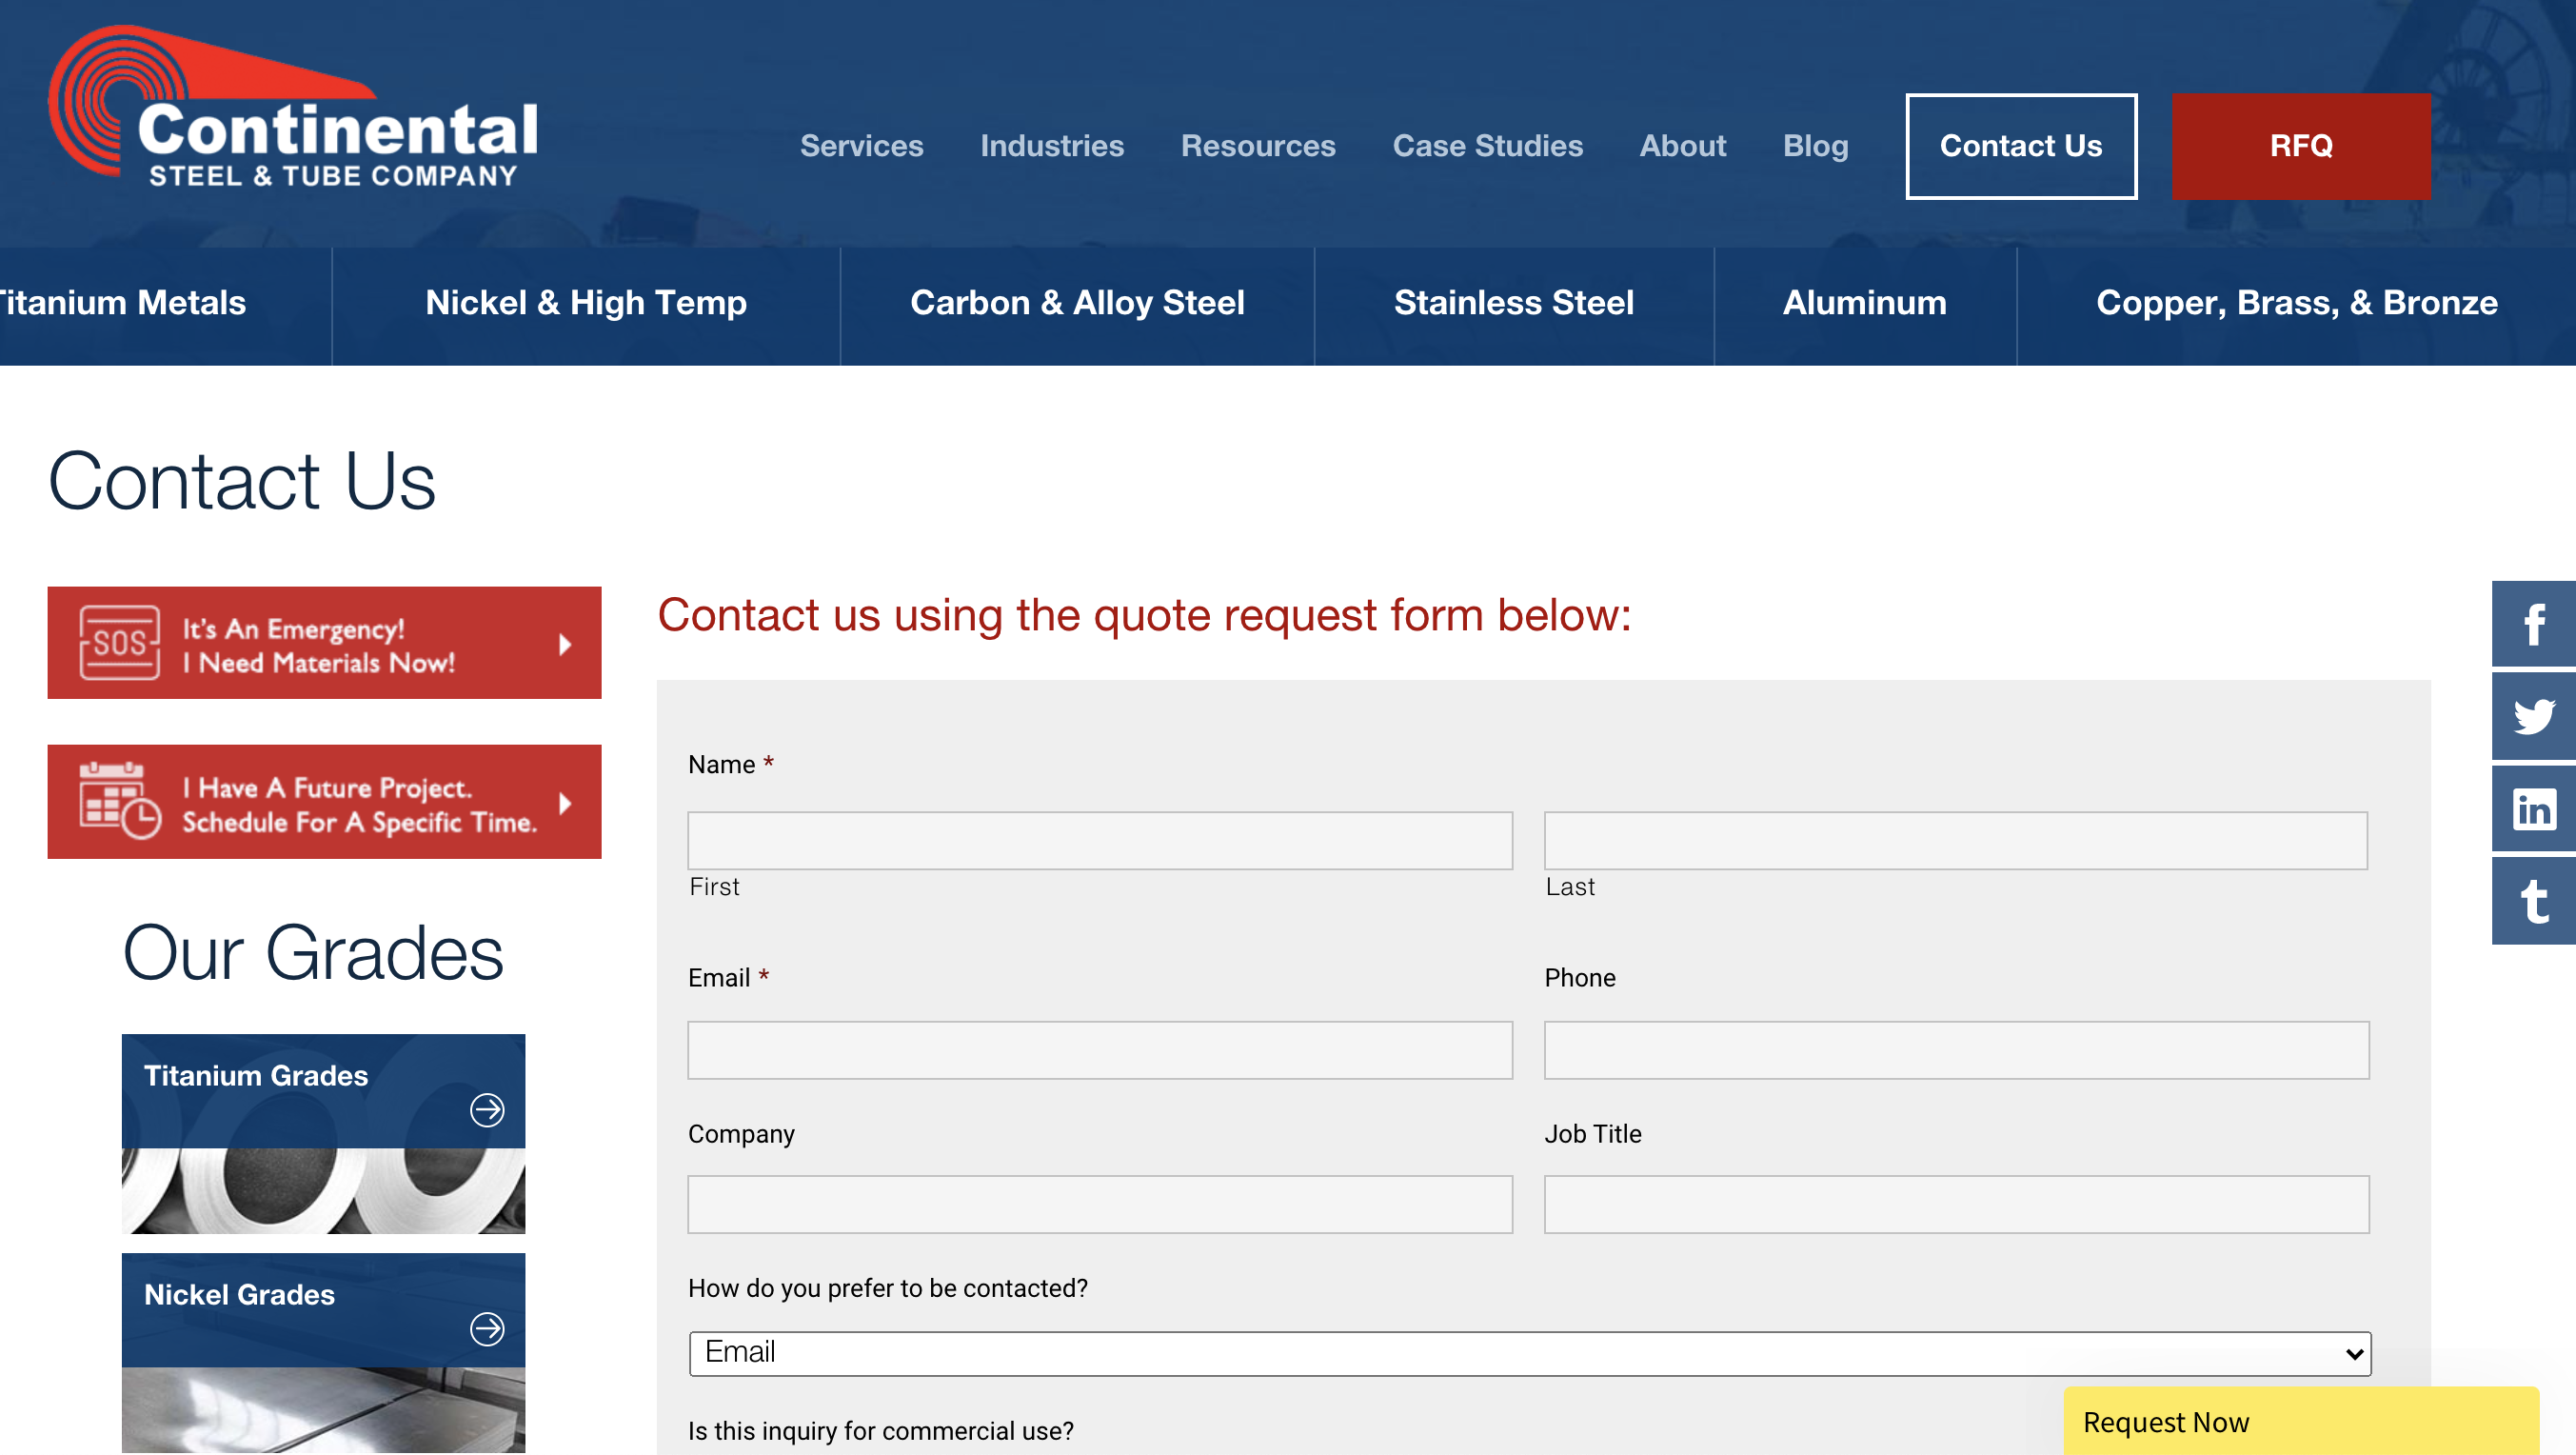The width and height of the screenshot is (2576, 1455).
Task: Click the Tumblr sidebar icon
Action: (x=2533, y=901)
